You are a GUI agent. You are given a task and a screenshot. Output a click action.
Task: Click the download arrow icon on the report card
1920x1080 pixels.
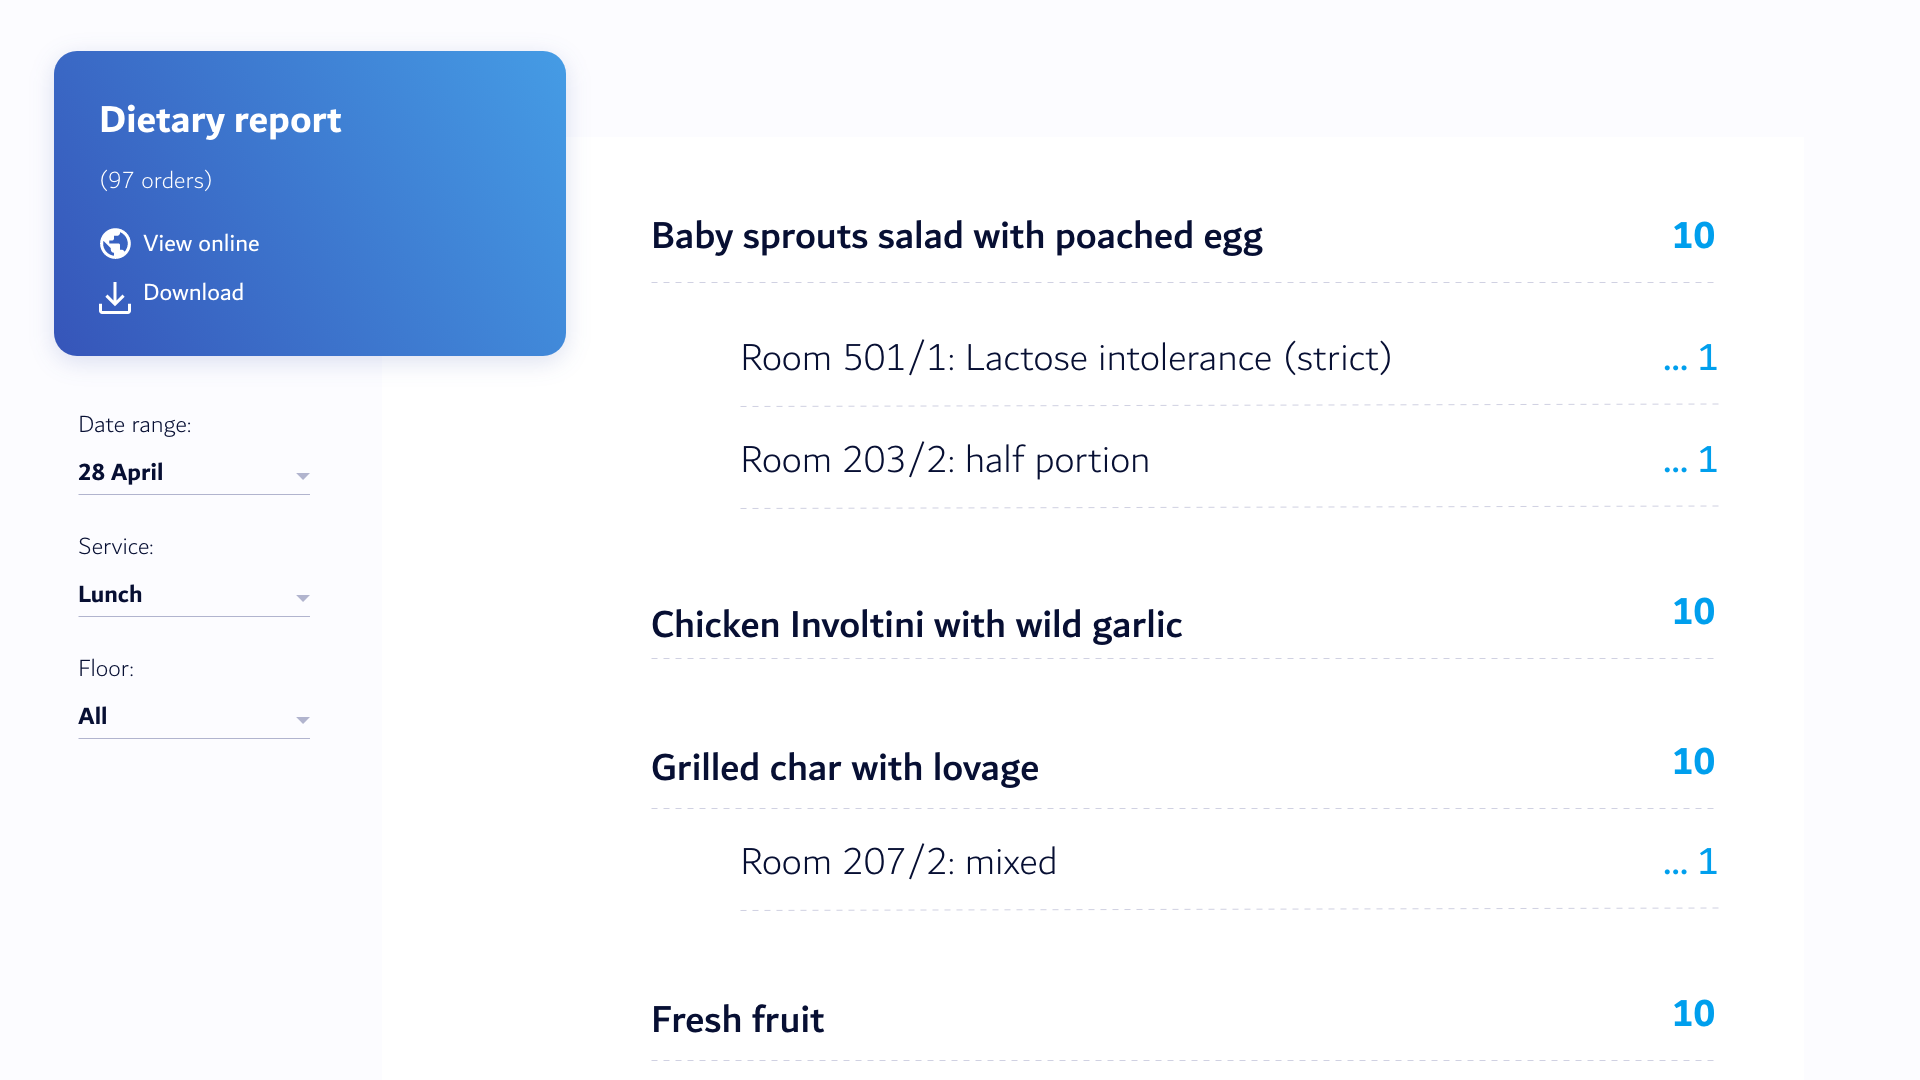114,297
